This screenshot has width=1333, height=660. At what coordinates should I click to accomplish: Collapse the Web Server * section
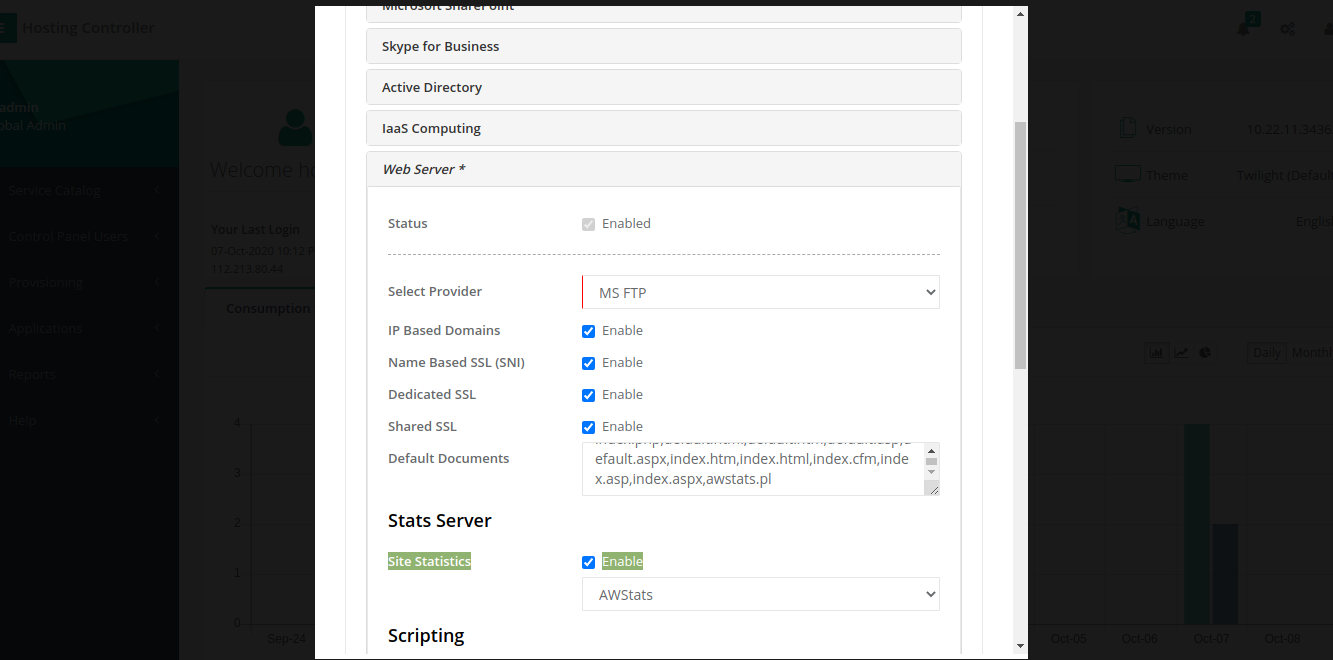[x=664, y=169]
